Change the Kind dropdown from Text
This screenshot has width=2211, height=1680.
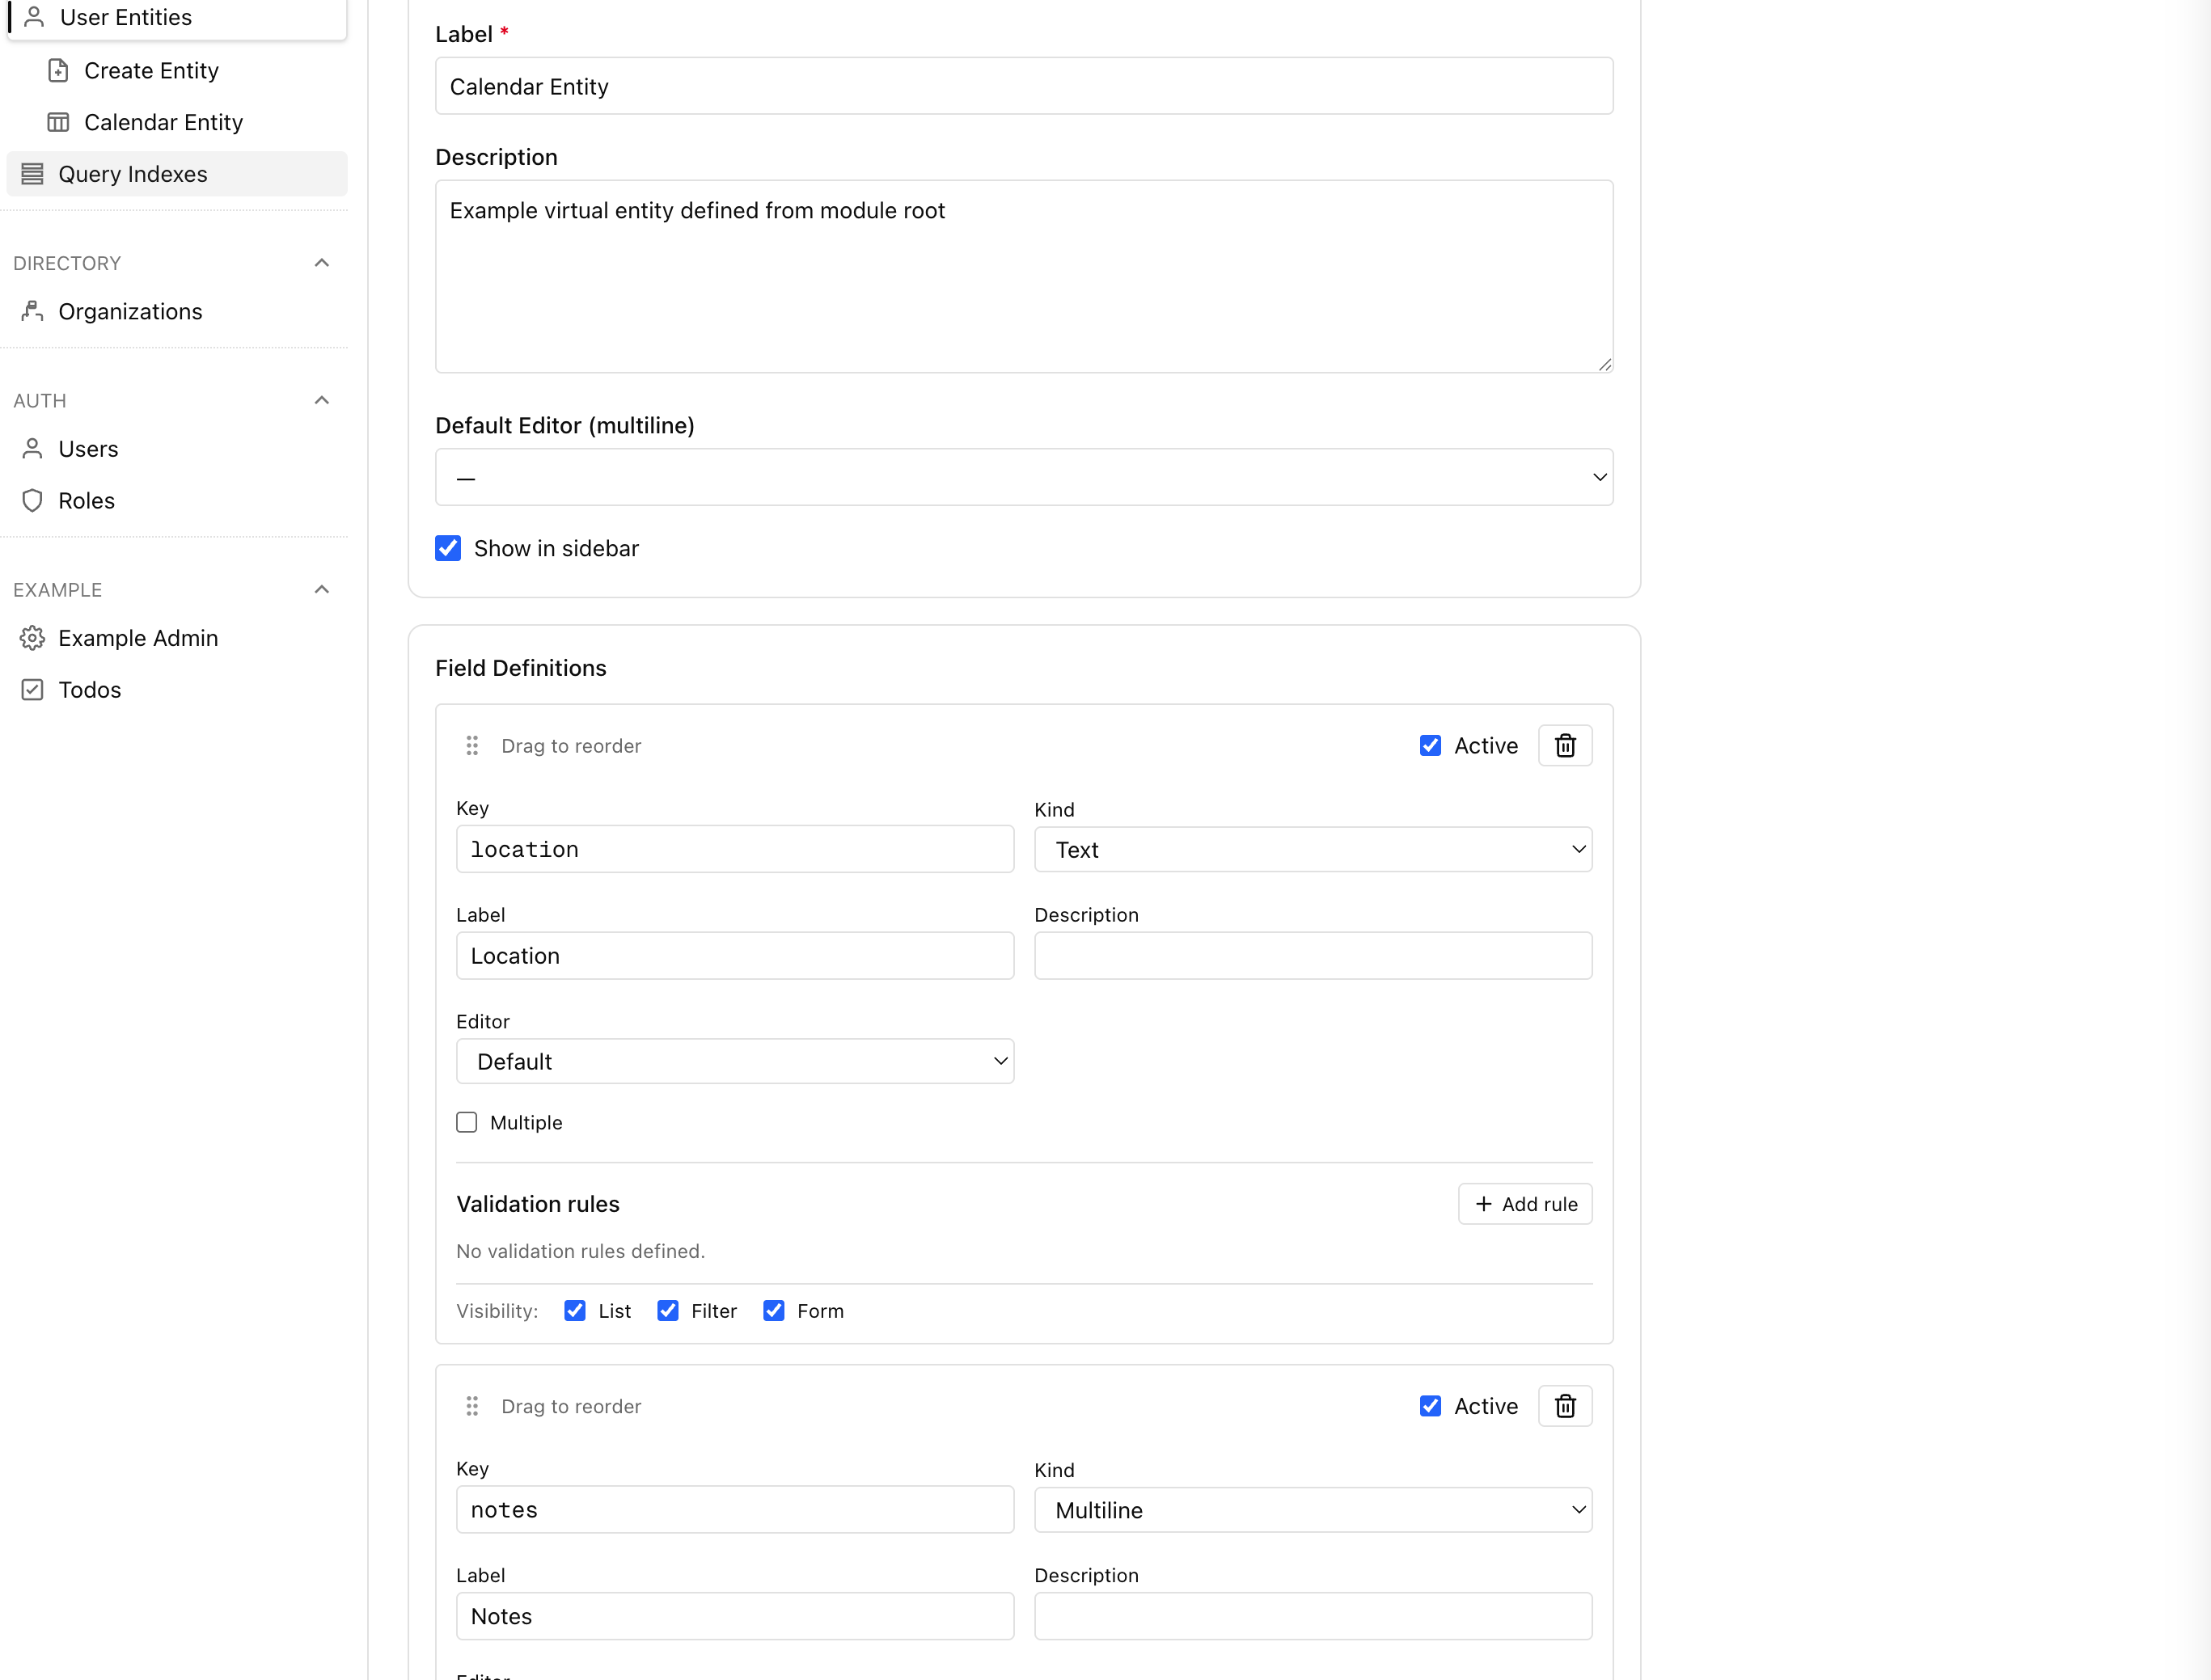pos(1312,849)
